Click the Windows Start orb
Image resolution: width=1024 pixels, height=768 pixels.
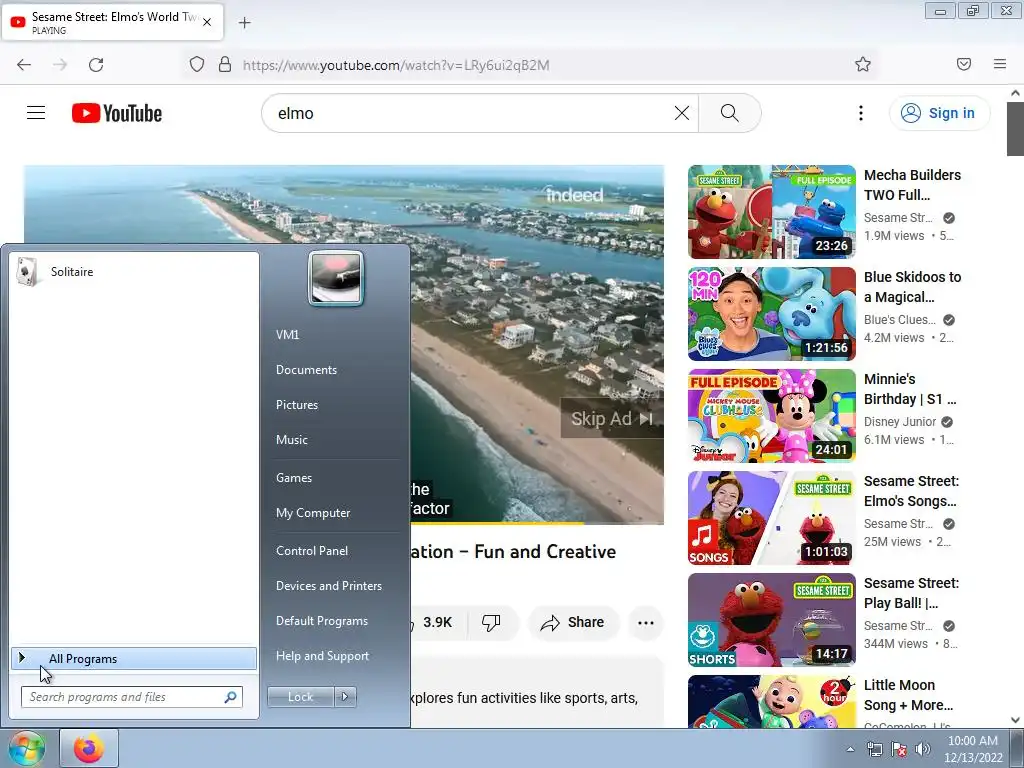click(x=26, y=748)
